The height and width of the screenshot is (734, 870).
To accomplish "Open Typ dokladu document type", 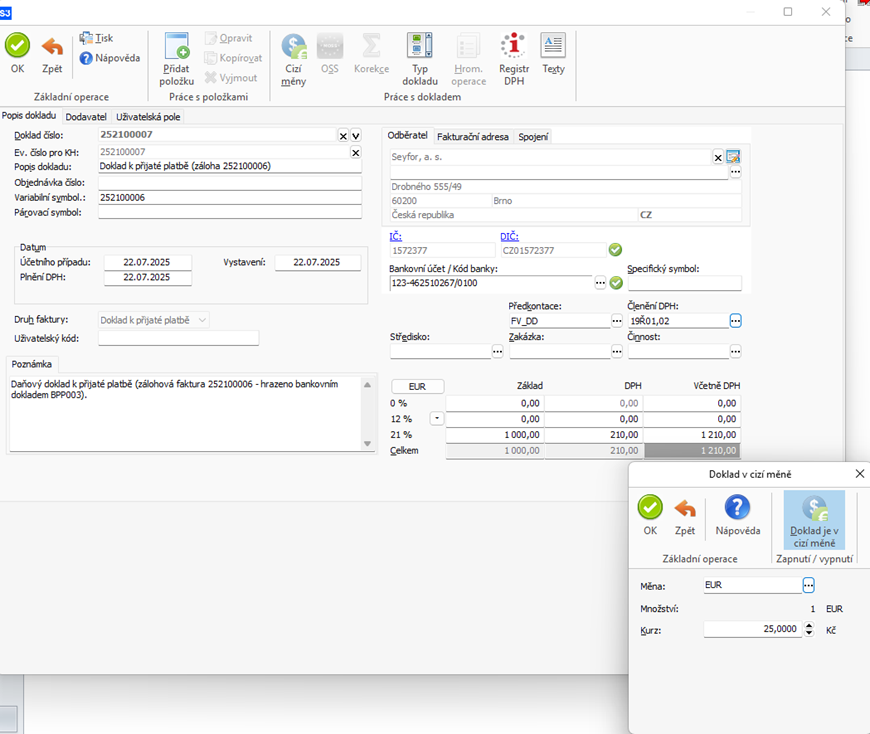I will 420,59.
